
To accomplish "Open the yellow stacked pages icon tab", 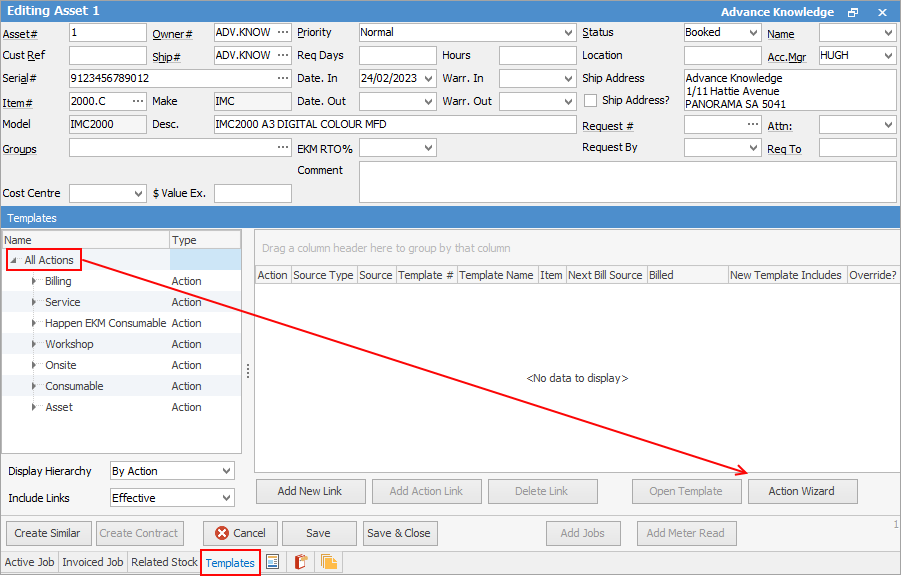I will click(328, 562).
